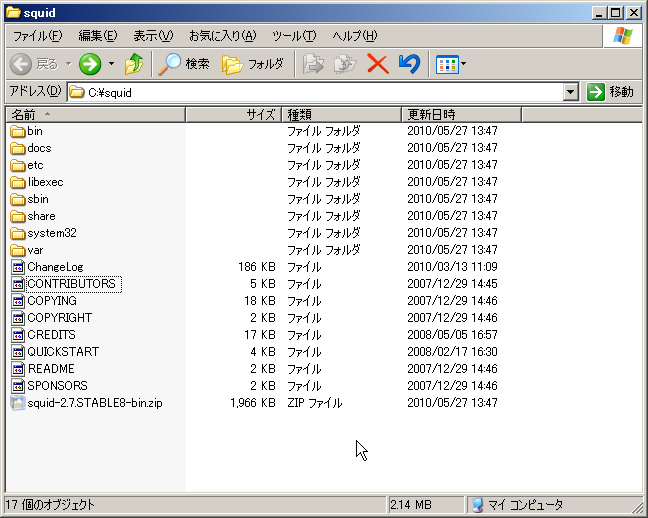Sort by サイズ column header
The width and height of the screenshot is (648, 518).
pyautogui.click(x=233, y=115)
